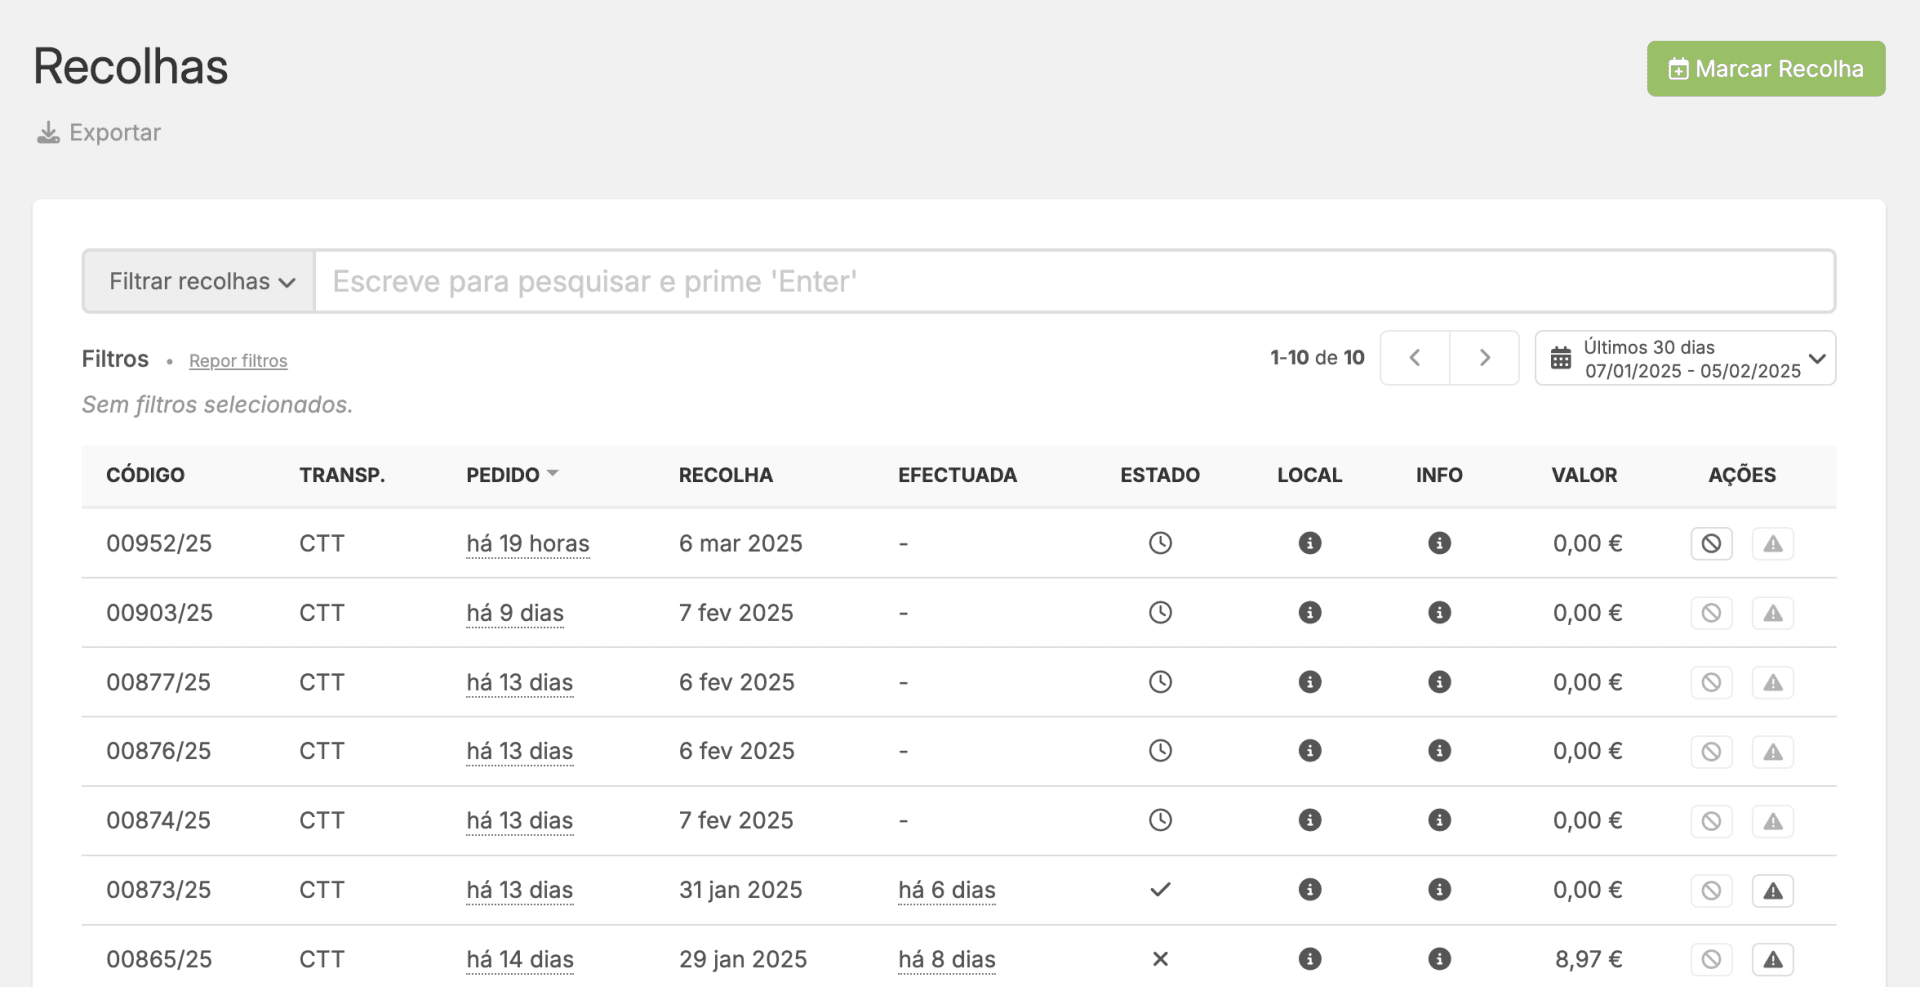Click checkmark status icon for 00873/25
This screenshot has width=1920, height=987.
coord(1160,890)
